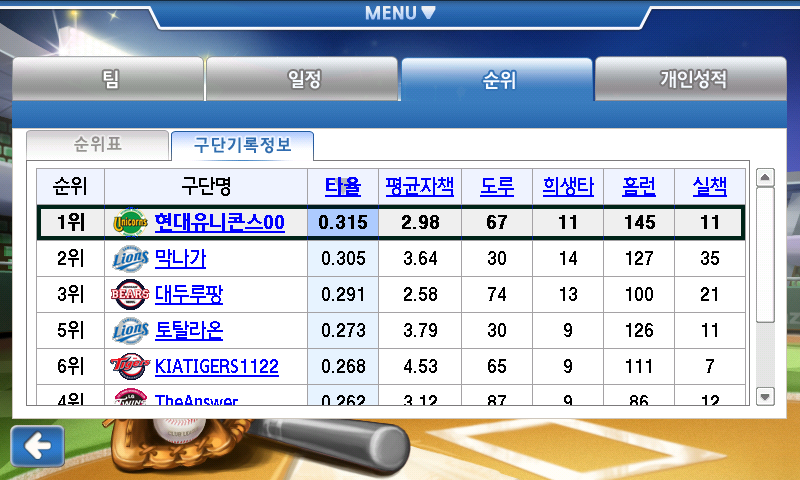Open team link 막나가

(180, 259)
